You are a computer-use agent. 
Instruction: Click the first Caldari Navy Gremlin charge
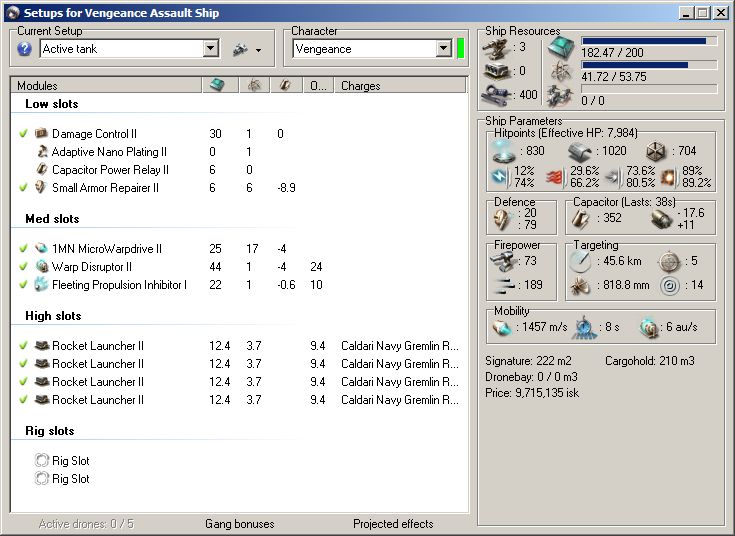coord(400,346)
